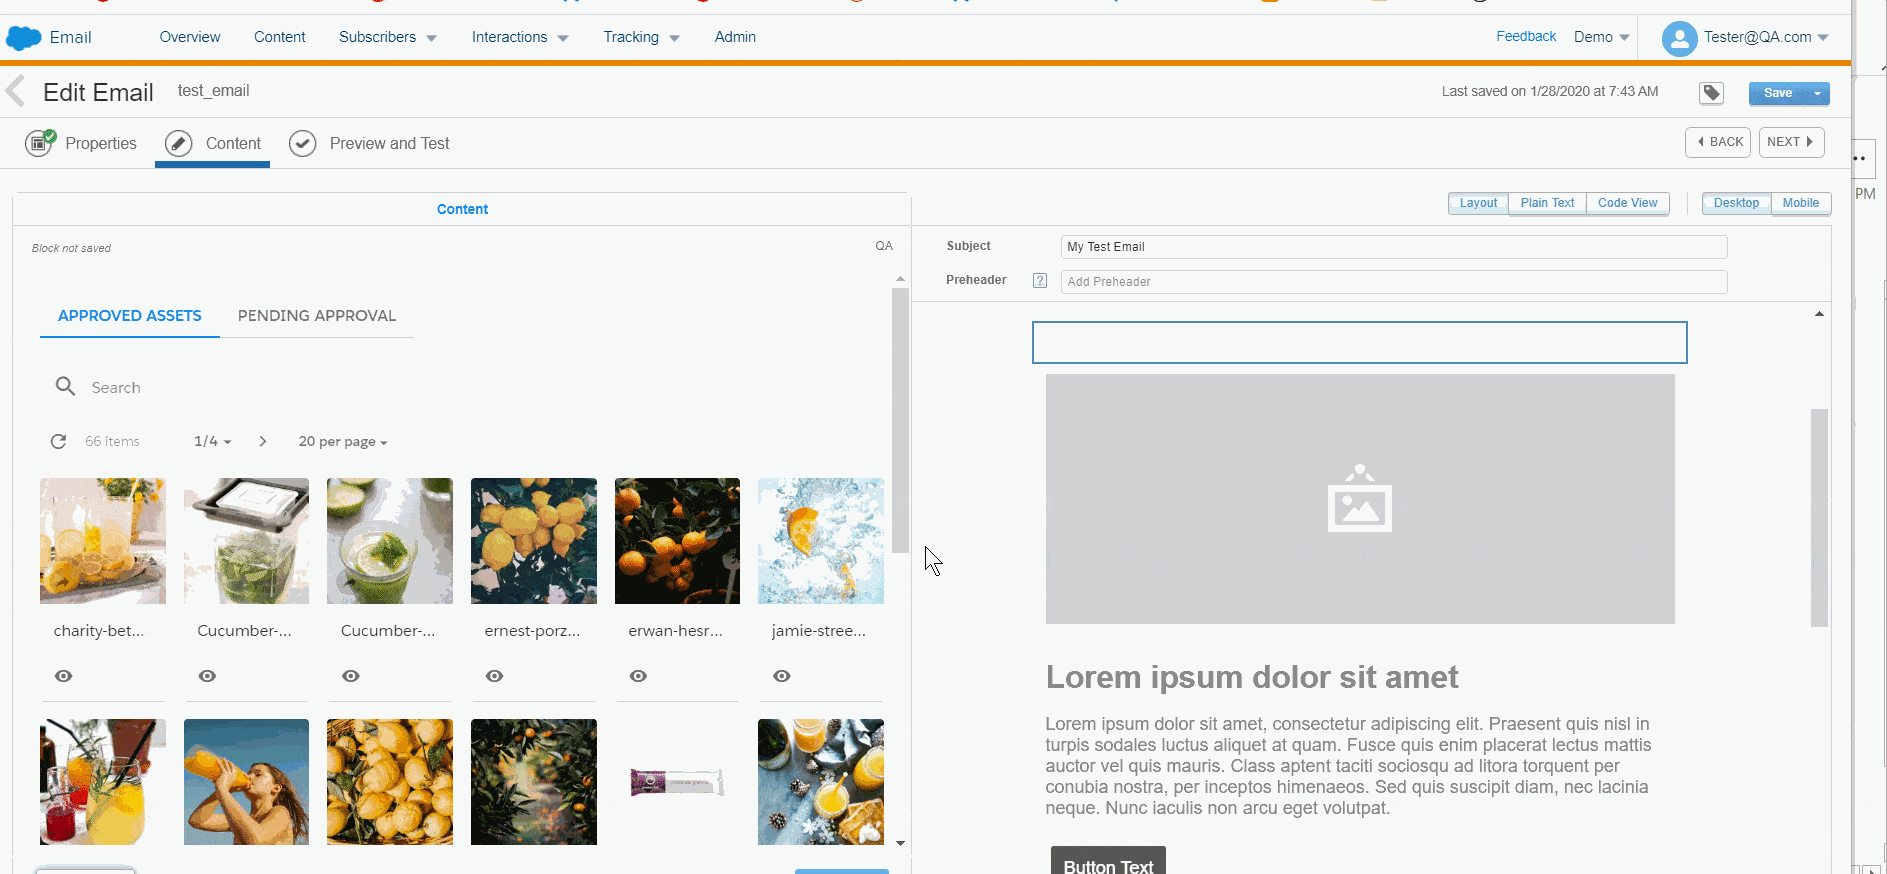Expand the Subscribers menu

[x=388, y=37]
